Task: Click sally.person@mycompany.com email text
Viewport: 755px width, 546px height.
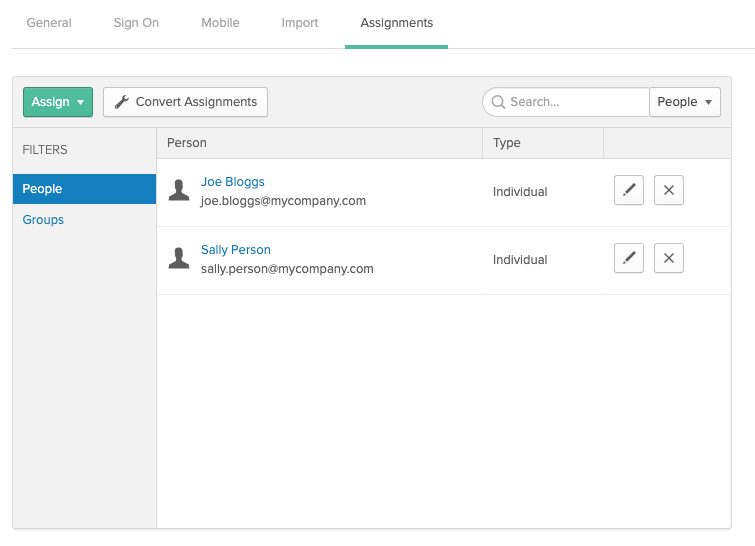Action: click(x=287, y=269)
